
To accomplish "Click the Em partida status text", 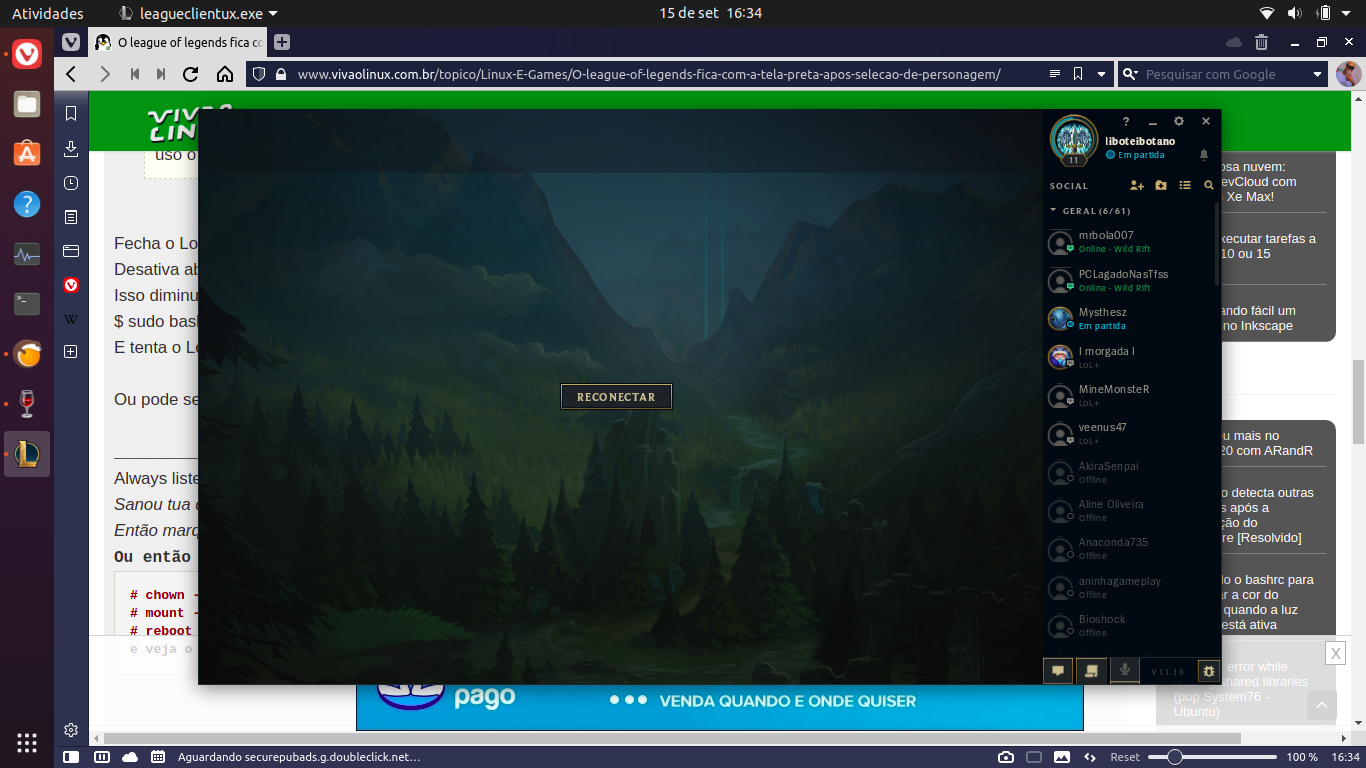I will point(1141,155).
